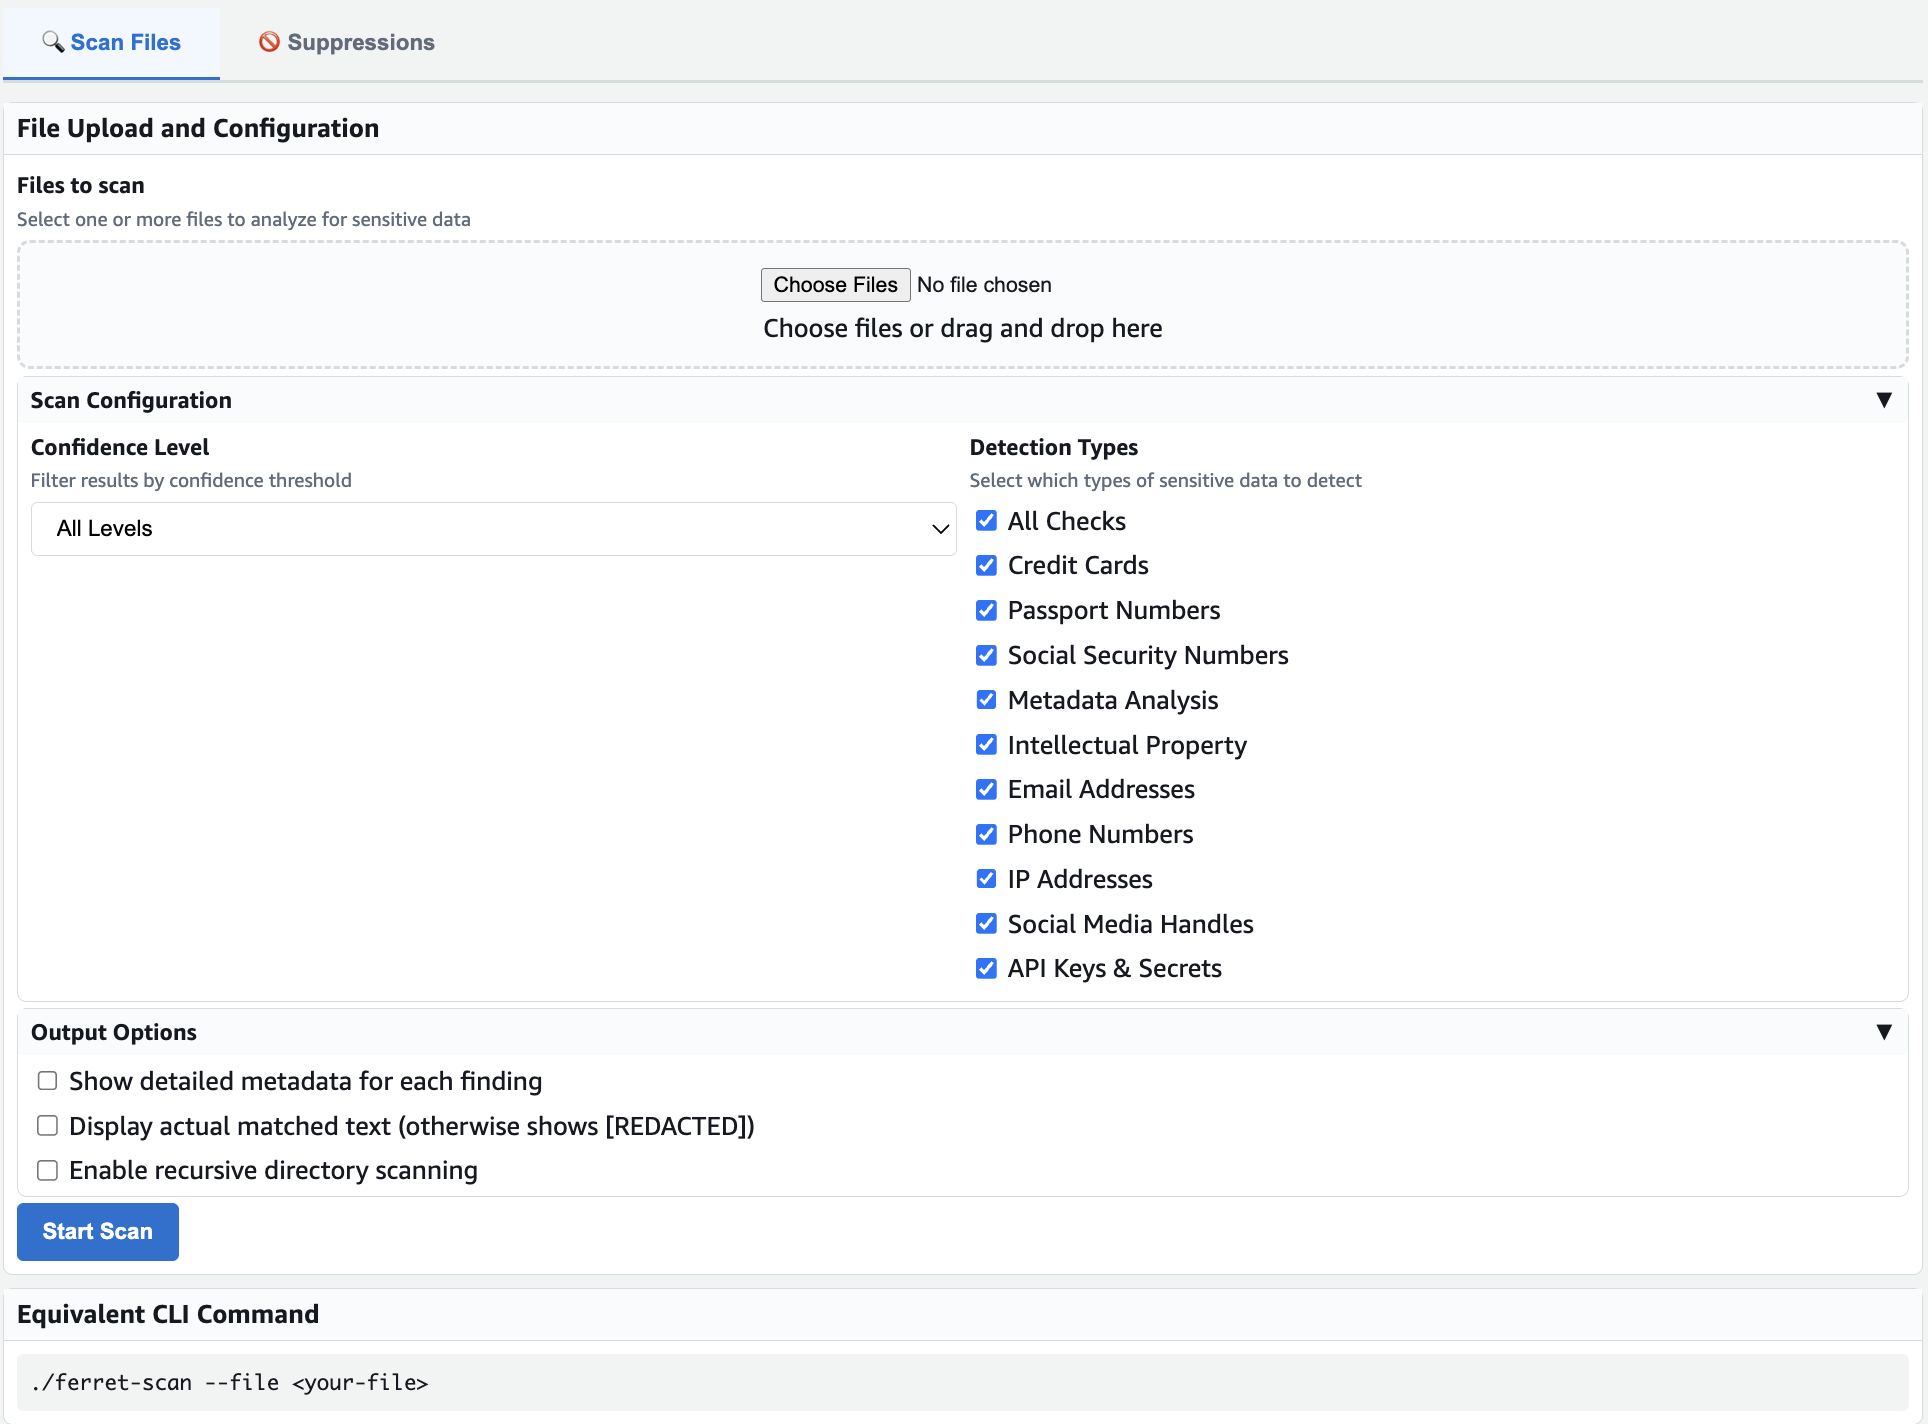1928x1424 pixels.
Task: Uncheck the All Checks checkbox
Action: [986, 520]
